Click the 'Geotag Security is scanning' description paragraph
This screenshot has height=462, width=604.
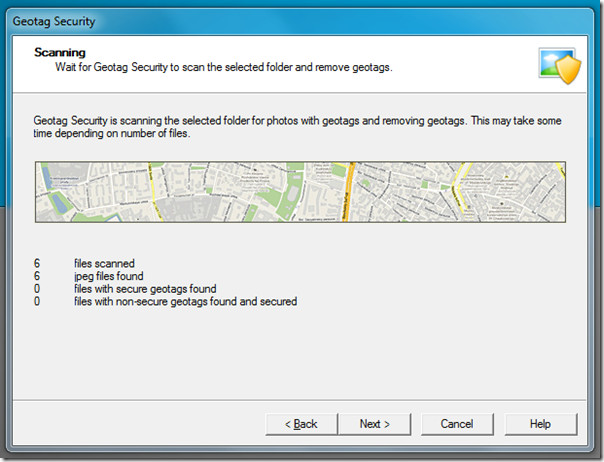(x=297, y=127)
